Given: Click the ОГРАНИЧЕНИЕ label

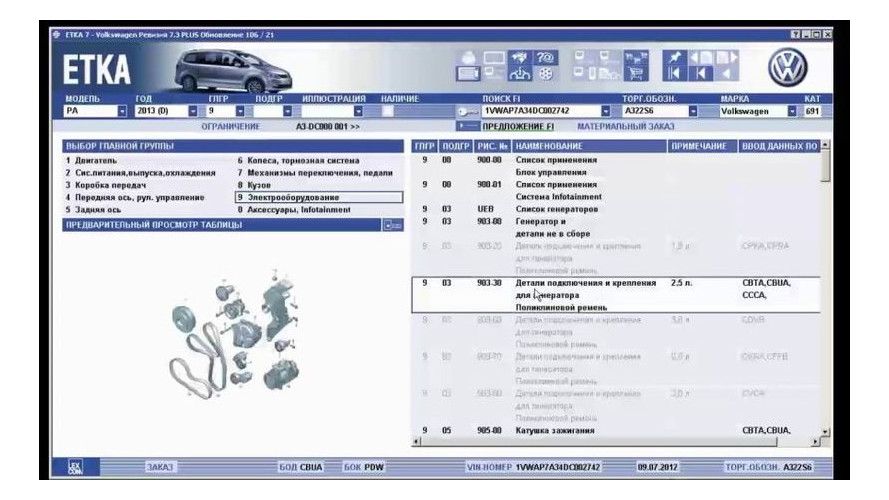Looking at the screenshot, I should click(x=231, y=126).
